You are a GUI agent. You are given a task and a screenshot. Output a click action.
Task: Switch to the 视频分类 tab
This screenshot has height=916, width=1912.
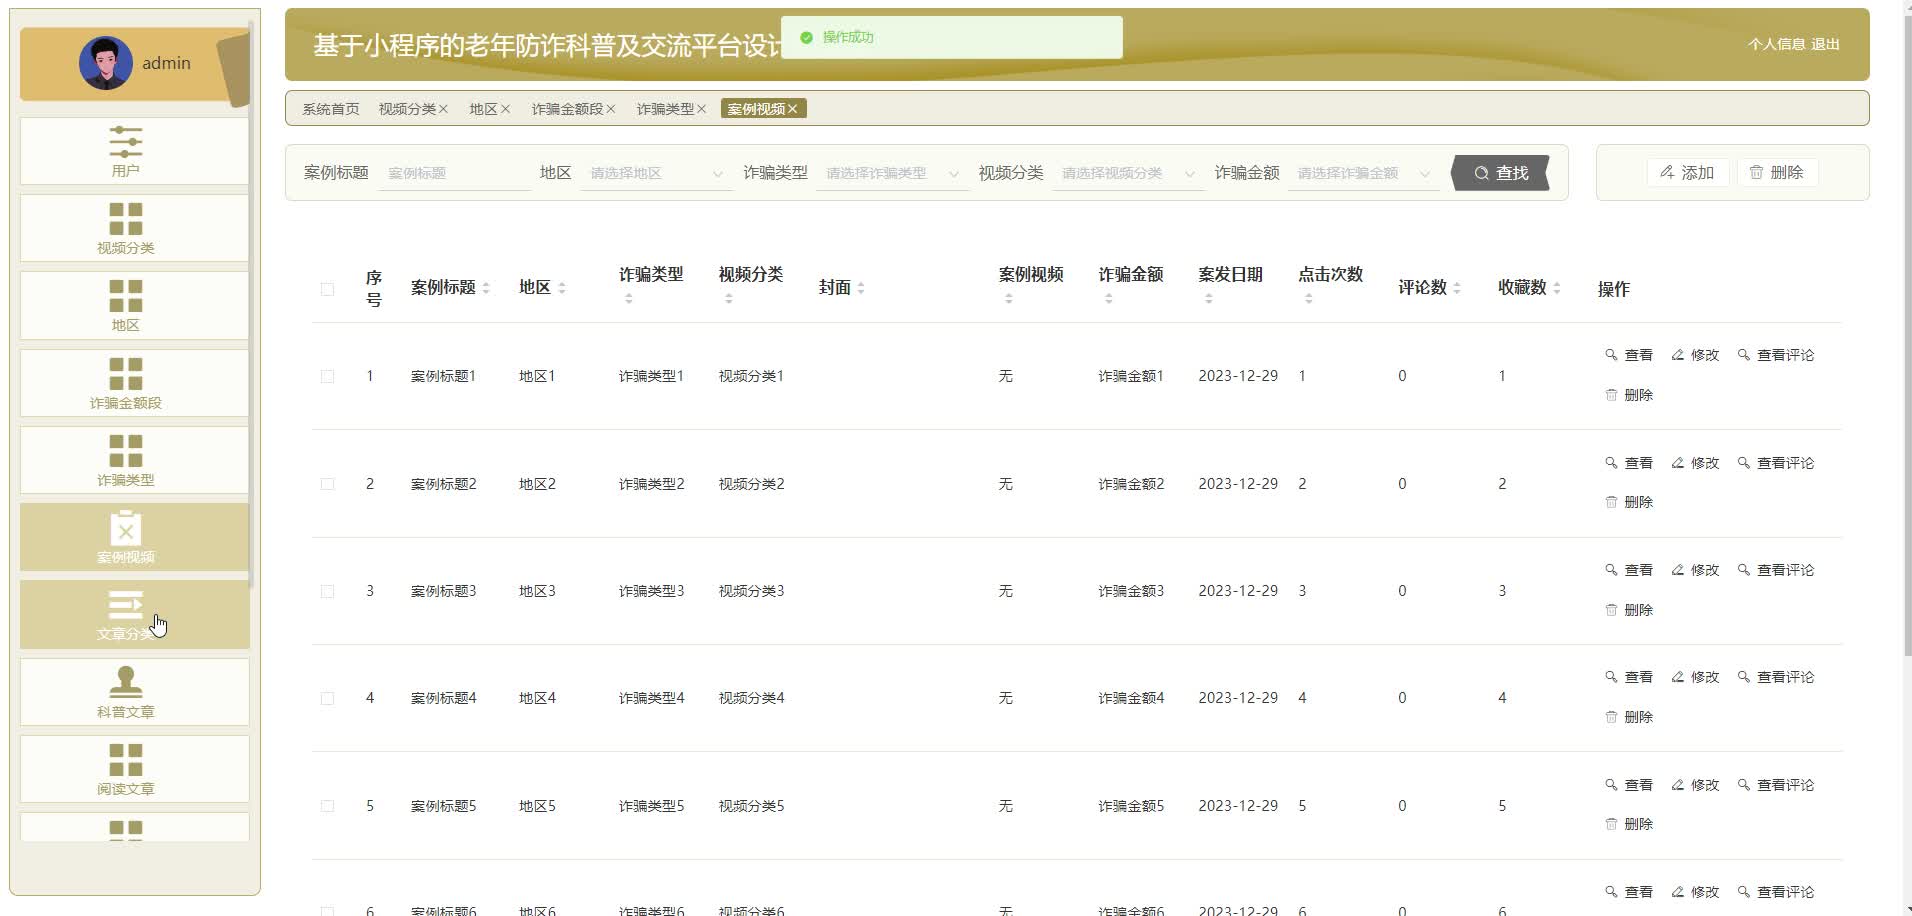tap(407, 109)
